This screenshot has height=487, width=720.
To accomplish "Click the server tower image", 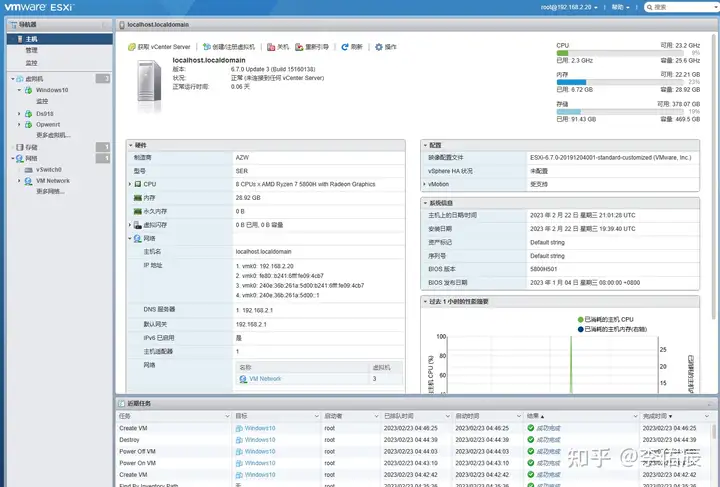I will click(150, 84).
